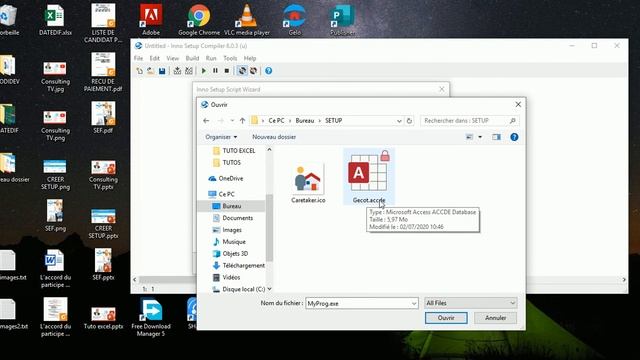Click the Ouvrir button
Screen dimensions: 640x360
[x=446, y=318]
